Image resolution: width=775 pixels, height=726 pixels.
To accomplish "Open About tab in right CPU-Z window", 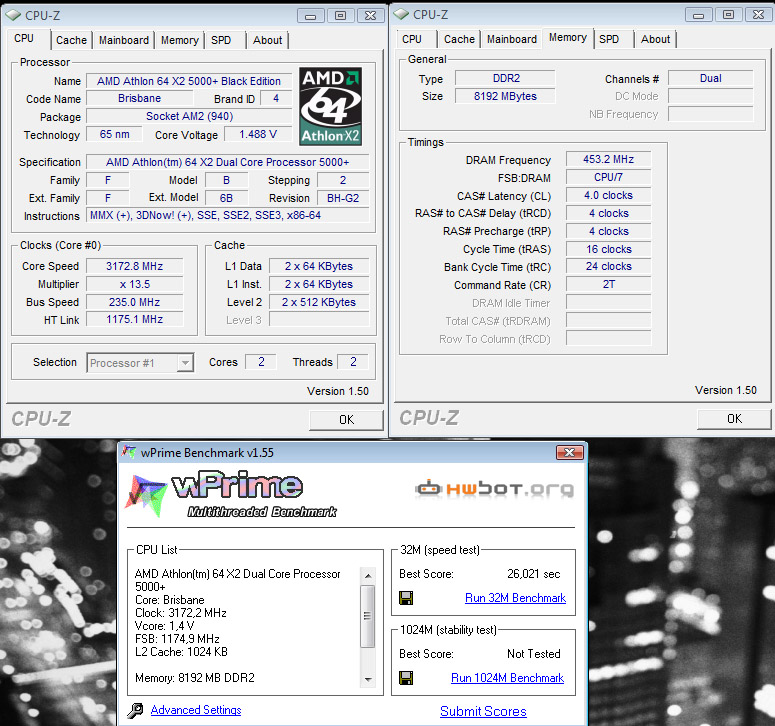I will tap(655, 40).
